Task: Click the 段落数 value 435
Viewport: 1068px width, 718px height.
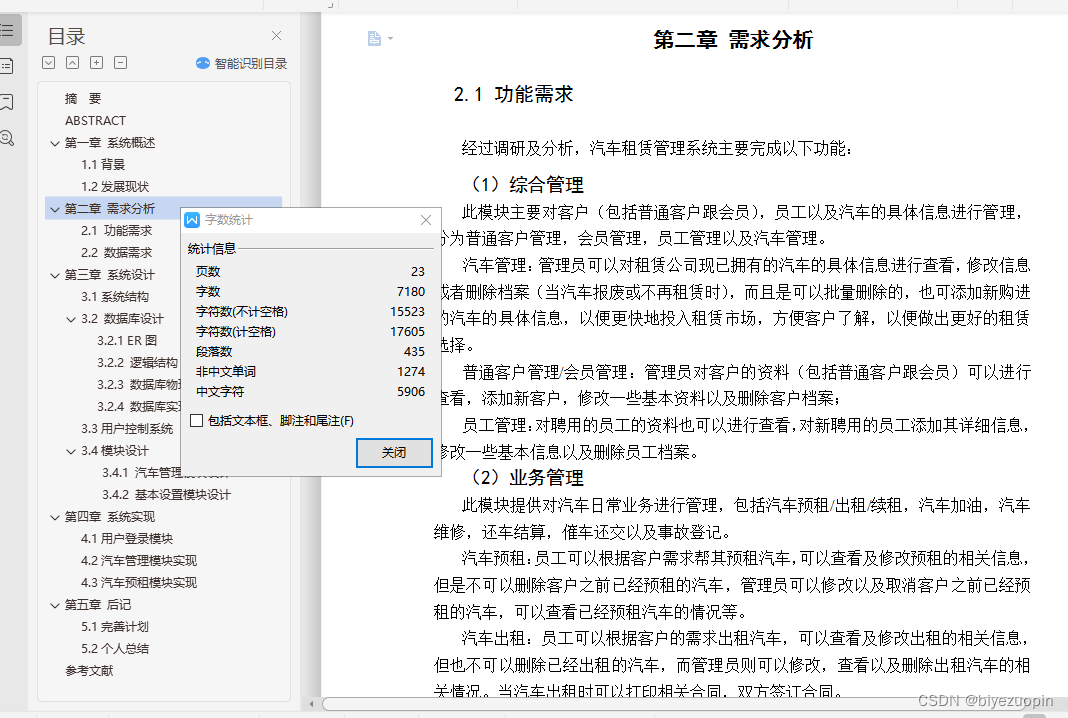Action: tap(414, 352)
